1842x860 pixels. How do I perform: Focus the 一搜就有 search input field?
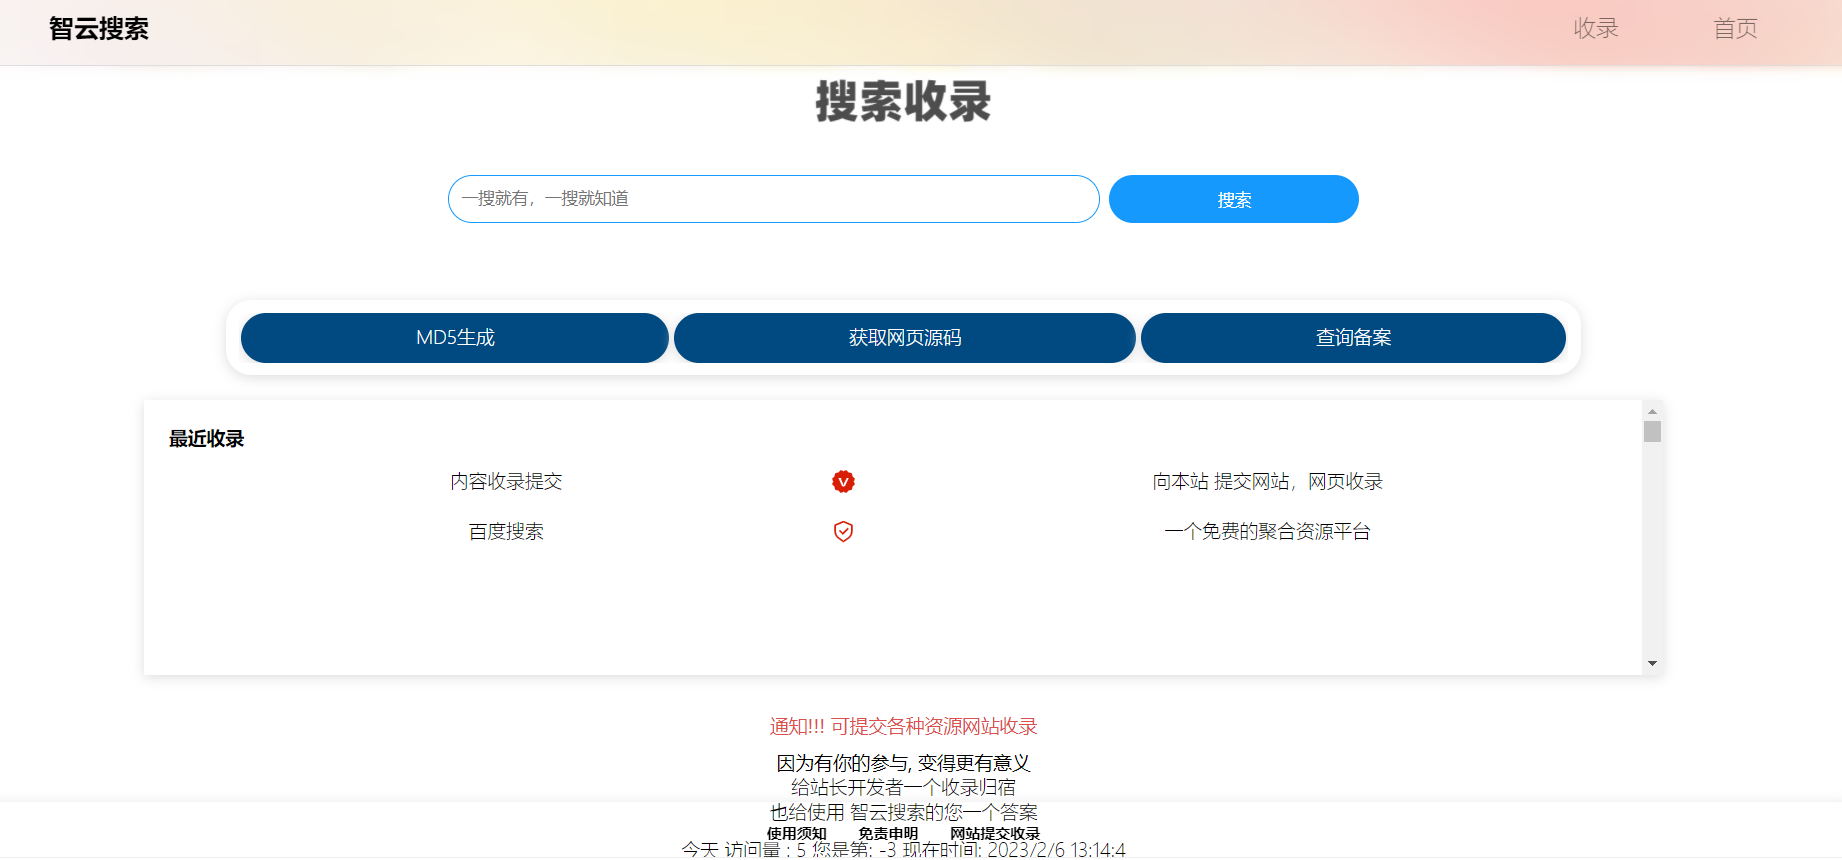coord(773,199)
